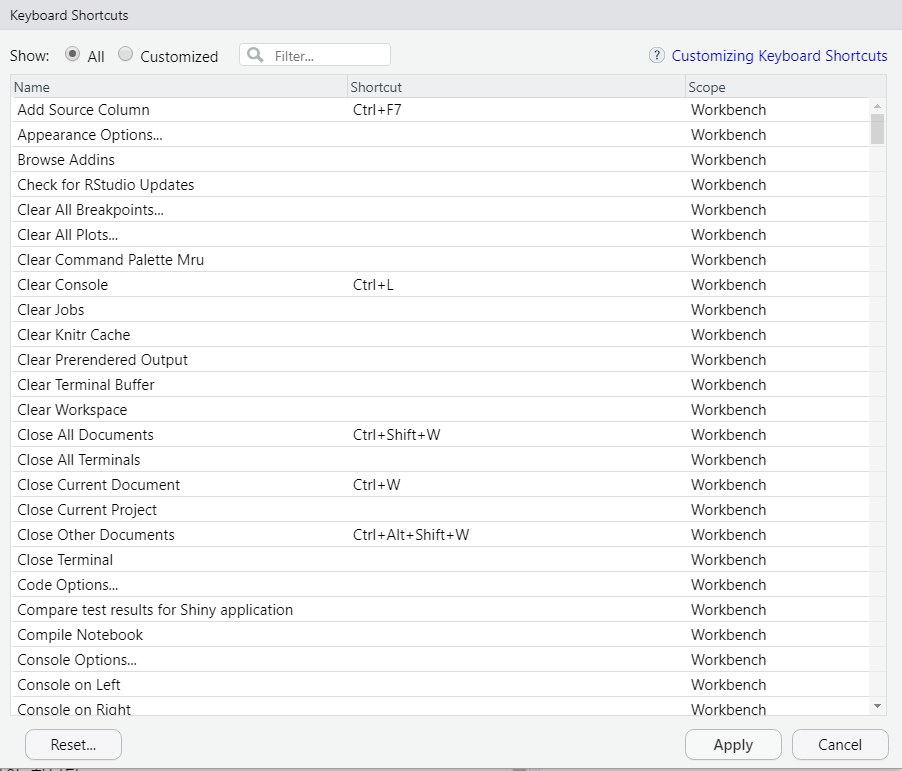Viewport: 902px width, 771px height.
Task: Select the Browse Addins row
Action: [440, 159]
